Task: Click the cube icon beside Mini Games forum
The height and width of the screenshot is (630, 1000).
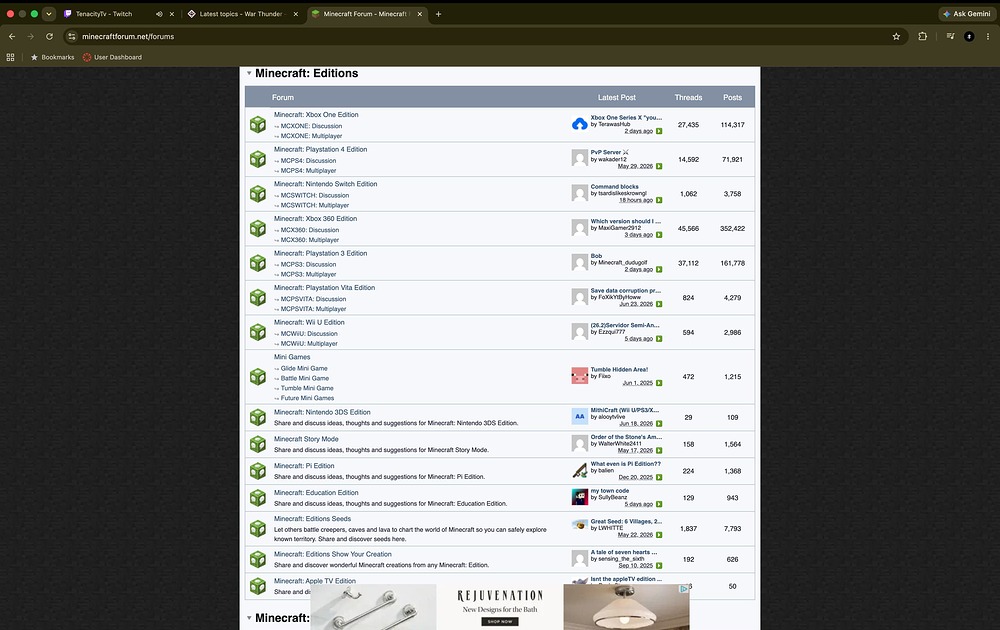Action: click(x=258, y=376)
